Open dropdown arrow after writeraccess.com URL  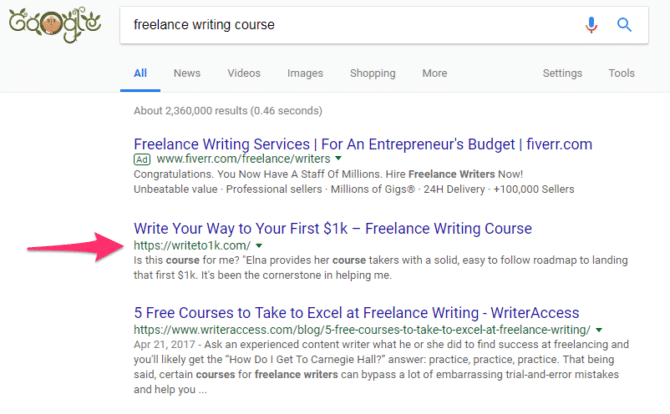[599, 330]
